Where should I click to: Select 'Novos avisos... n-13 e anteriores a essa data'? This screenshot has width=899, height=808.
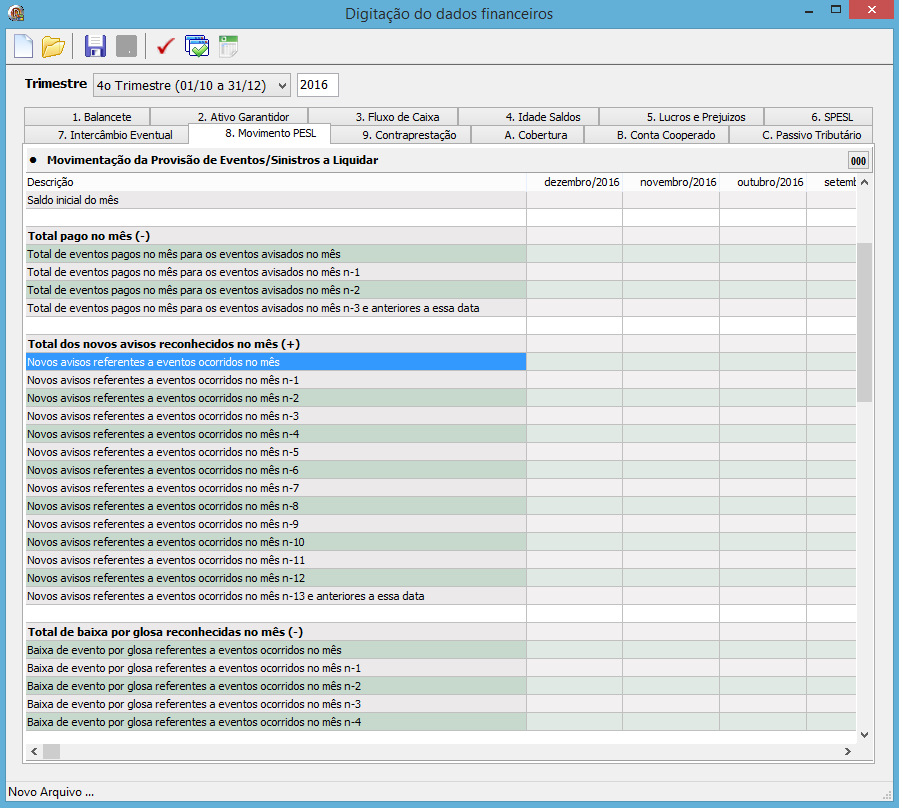(276, 596)
